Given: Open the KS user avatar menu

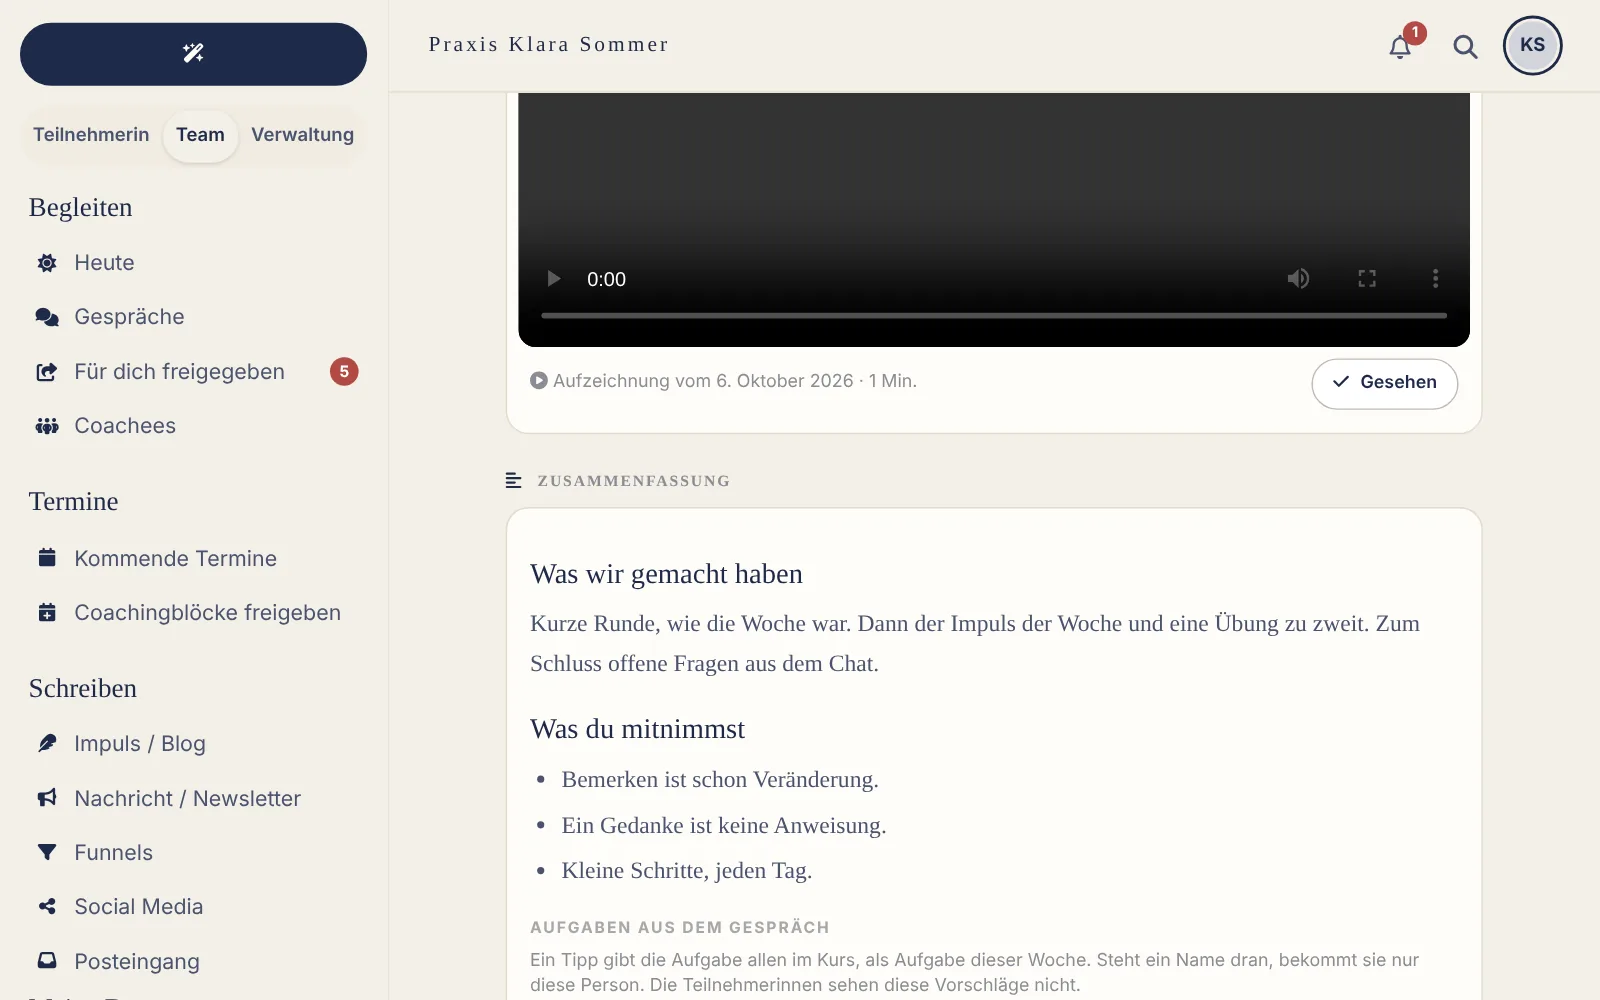Looking at the screenshot, I should tap(1532, 45).
